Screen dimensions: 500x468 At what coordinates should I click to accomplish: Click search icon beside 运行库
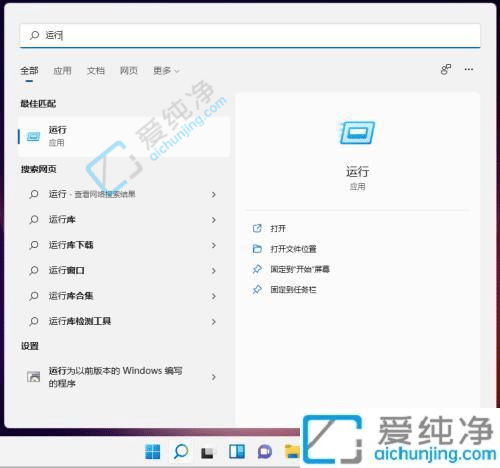34,219
